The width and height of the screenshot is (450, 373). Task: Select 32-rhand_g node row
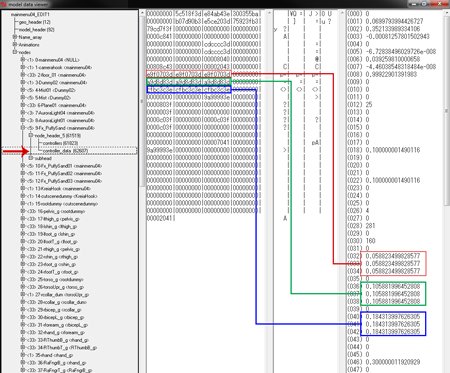click(55, 332)
